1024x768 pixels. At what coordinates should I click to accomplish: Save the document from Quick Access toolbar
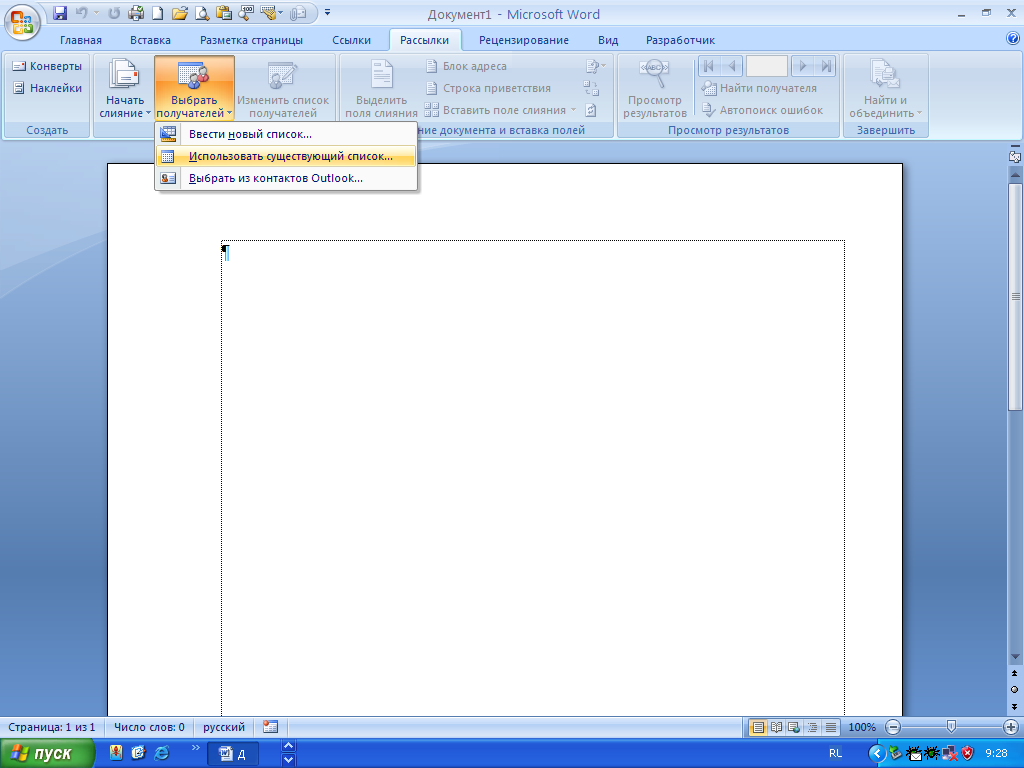[60, 12]
